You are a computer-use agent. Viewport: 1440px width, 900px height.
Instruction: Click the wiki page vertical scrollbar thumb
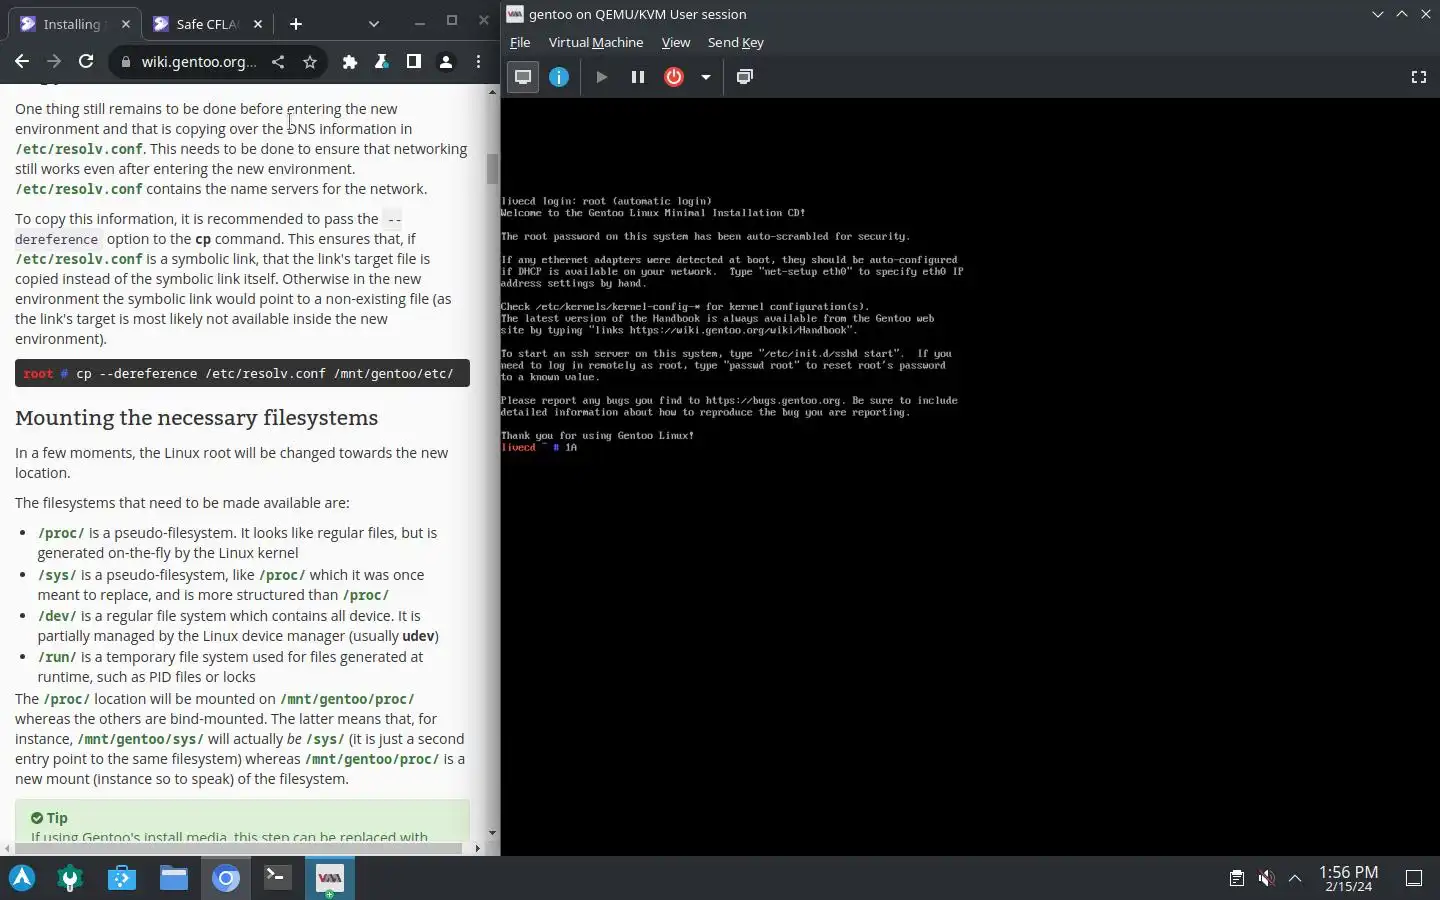click(492, 169)
